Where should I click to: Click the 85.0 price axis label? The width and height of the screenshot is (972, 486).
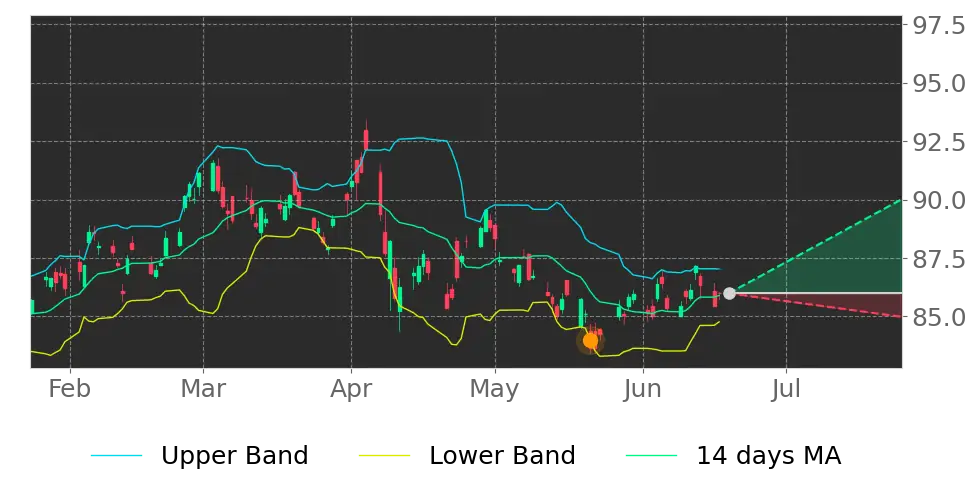tap(939, 317)
